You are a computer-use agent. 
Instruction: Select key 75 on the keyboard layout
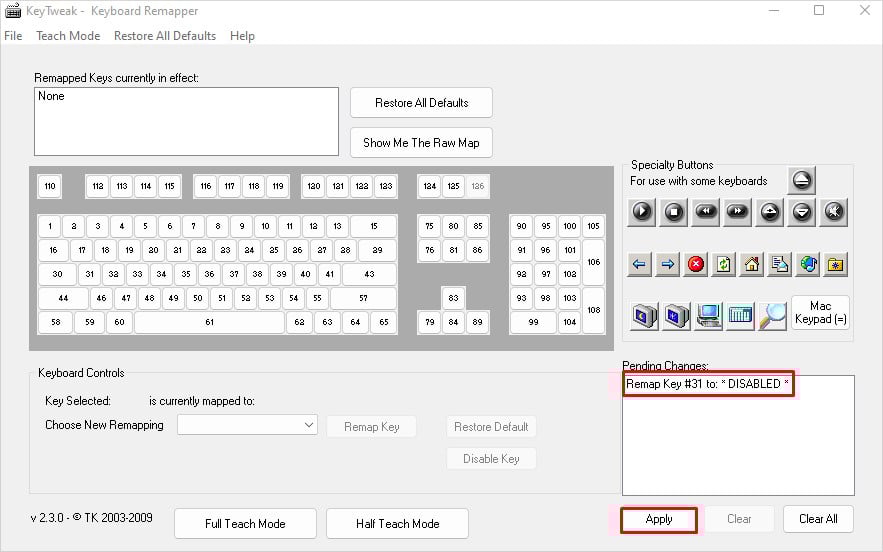coord(429,226)
